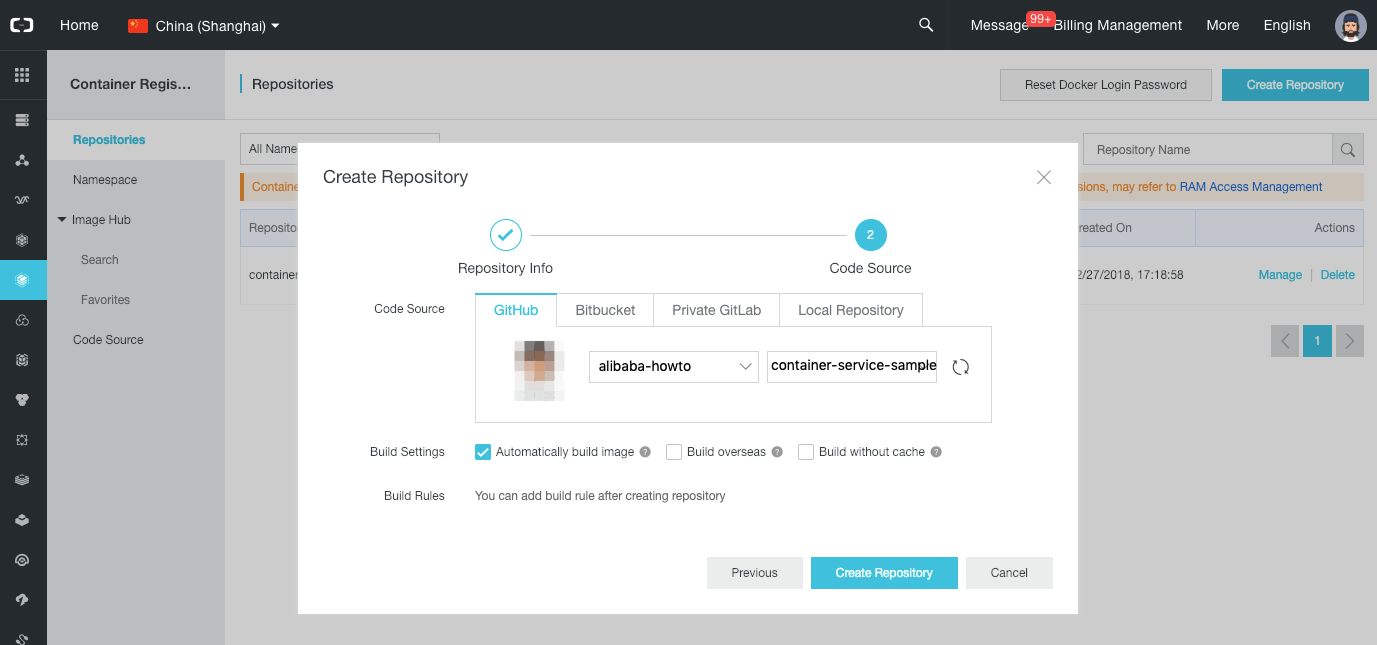Enable the Build without cache option
The image size is (1377, 645).
(x=806, y=452)
